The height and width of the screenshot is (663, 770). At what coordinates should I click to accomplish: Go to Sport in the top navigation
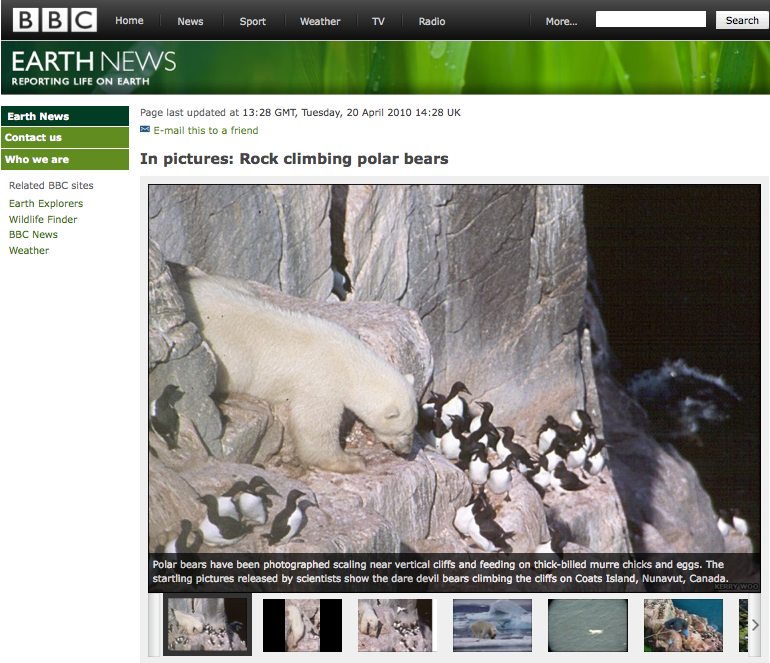click(x=253, y=21)
